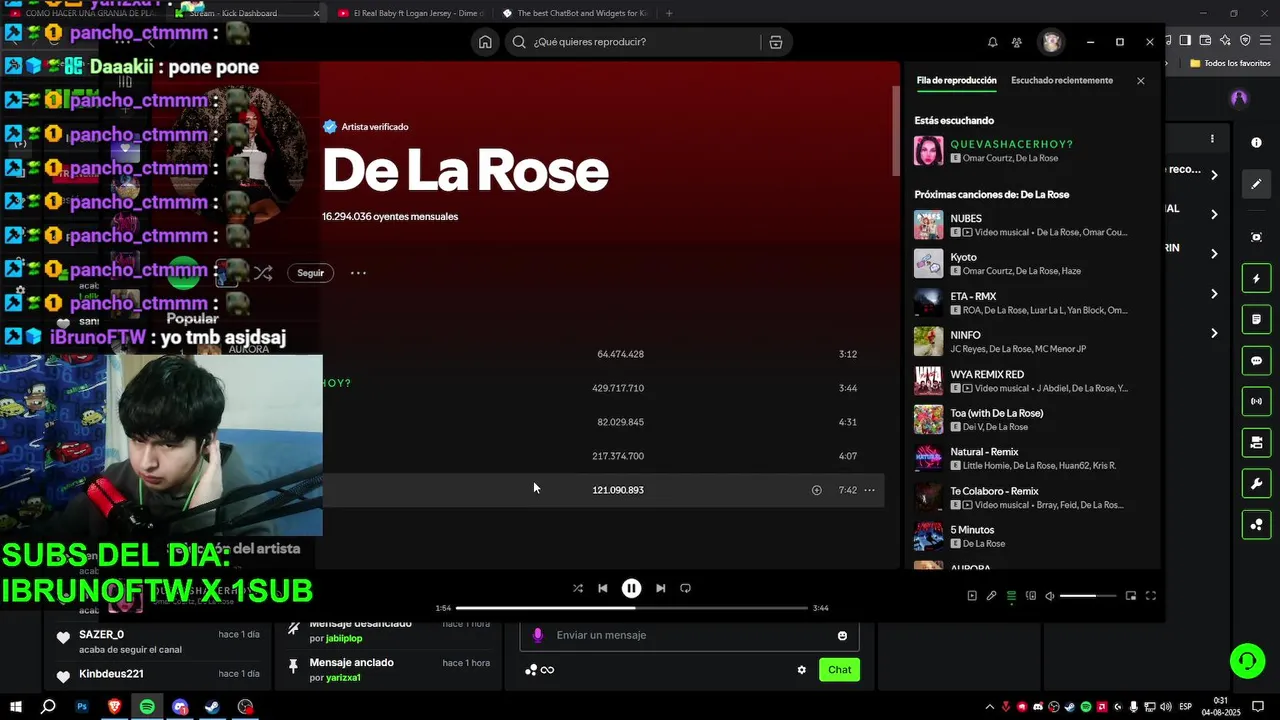Open Spotify friend activity icon
This screenshot has height=720, width=1280.
tap(1017, 42)
